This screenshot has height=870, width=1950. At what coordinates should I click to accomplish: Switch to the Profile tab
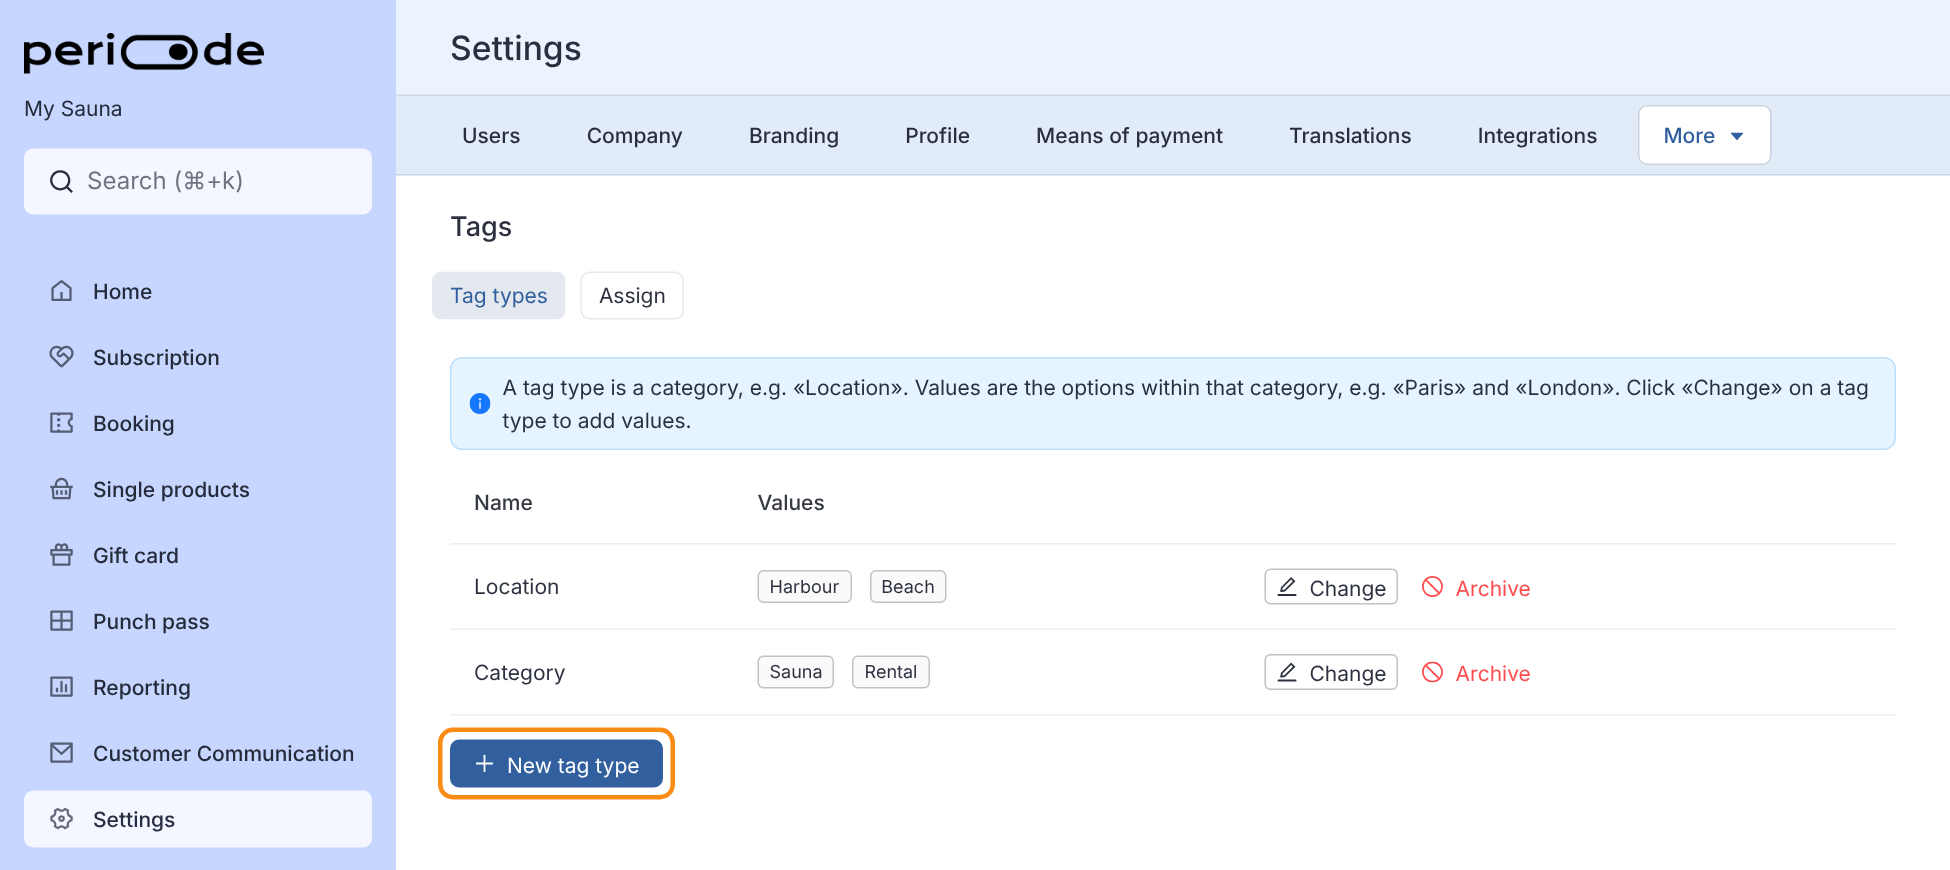pyautogui.click(x=937, y=136)
